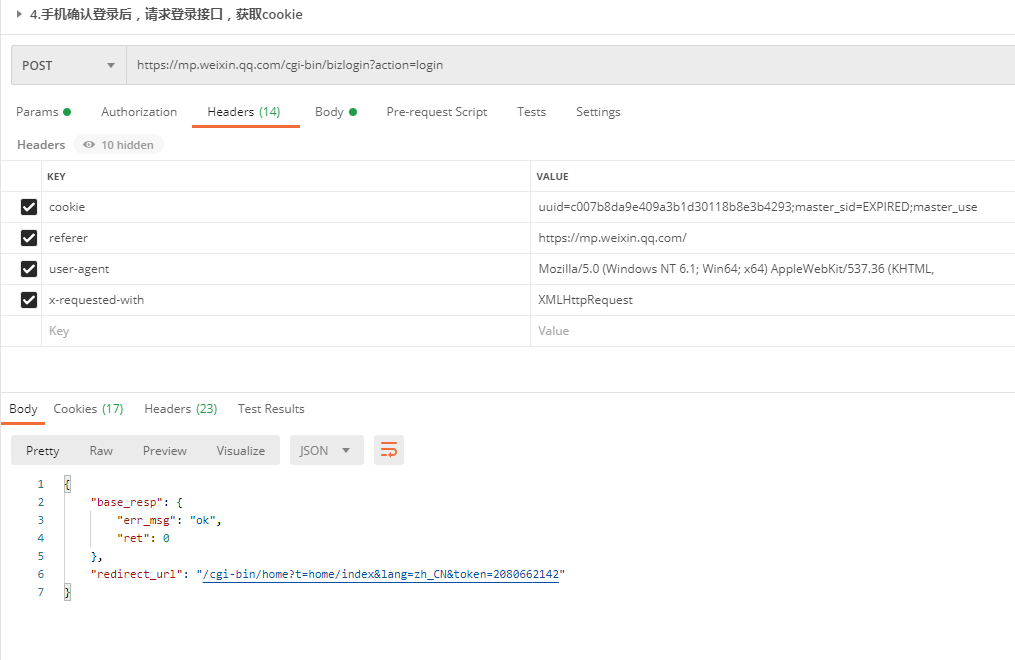Click the "ret" key in response
The width and height of the screenshot is (1015, 660).
134,538
